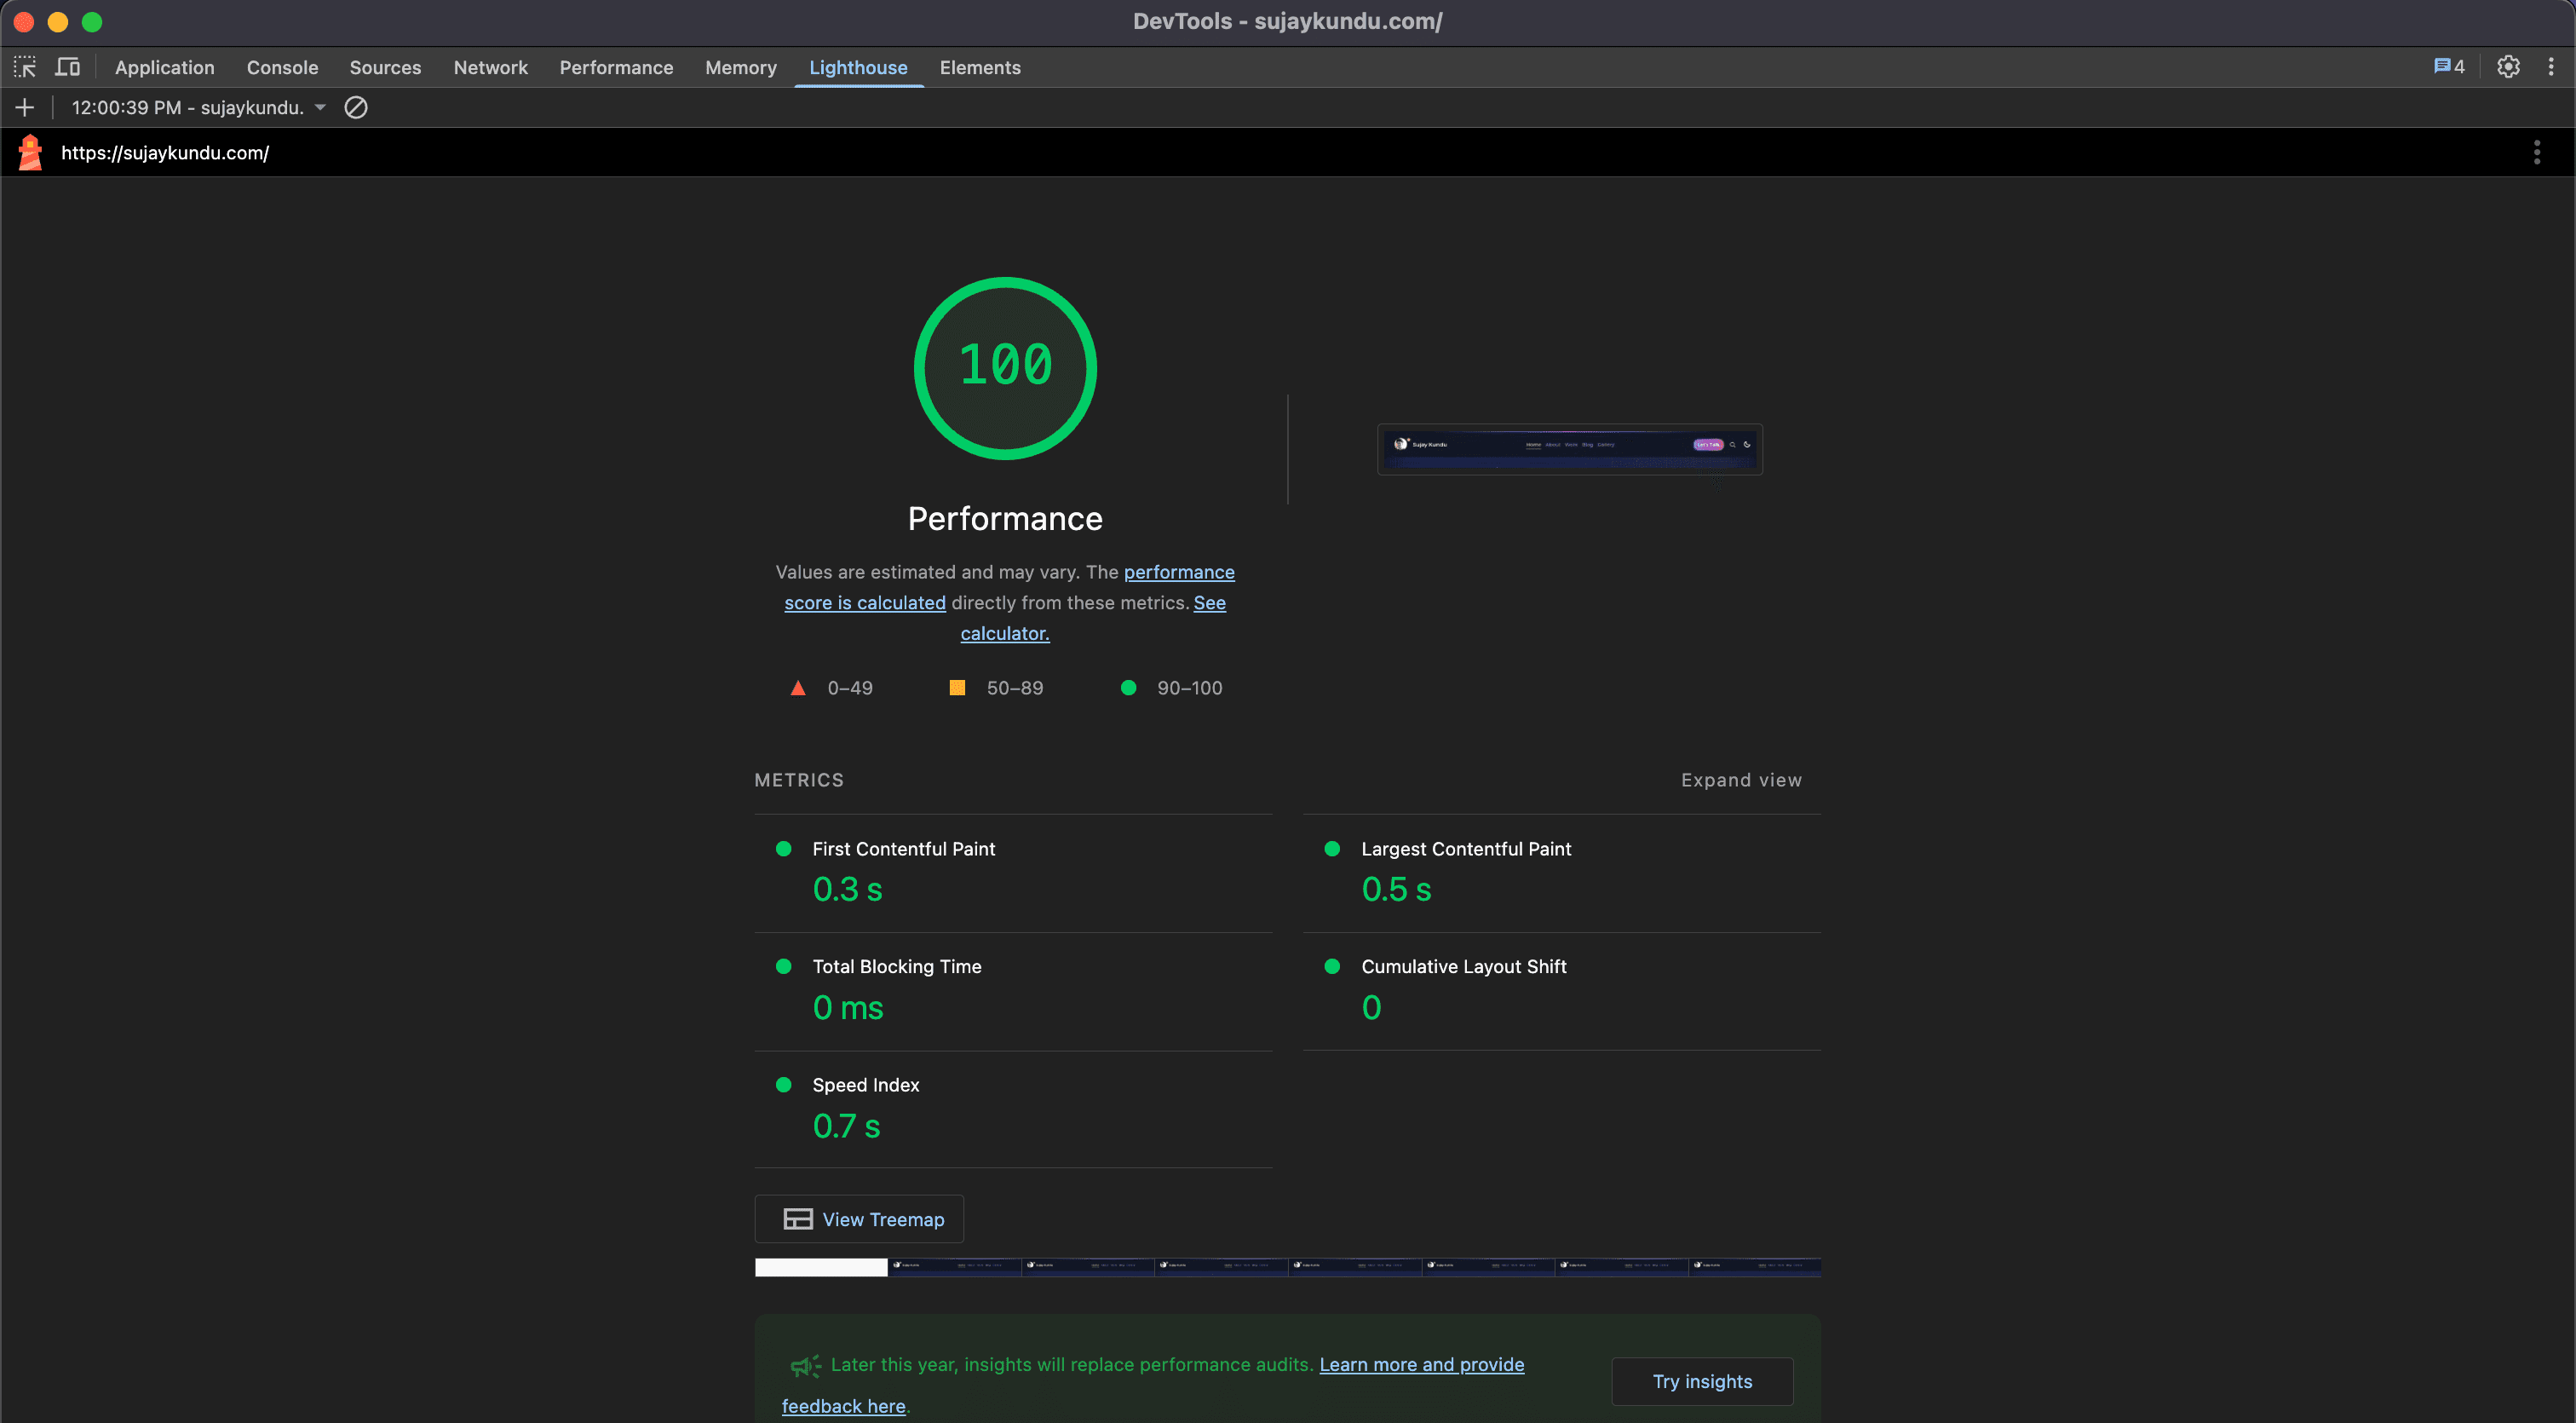Toggle Expand view for metrics
This screenshot has width=2576, height=1423.
pyautogui.click(x=1740, y=780)
